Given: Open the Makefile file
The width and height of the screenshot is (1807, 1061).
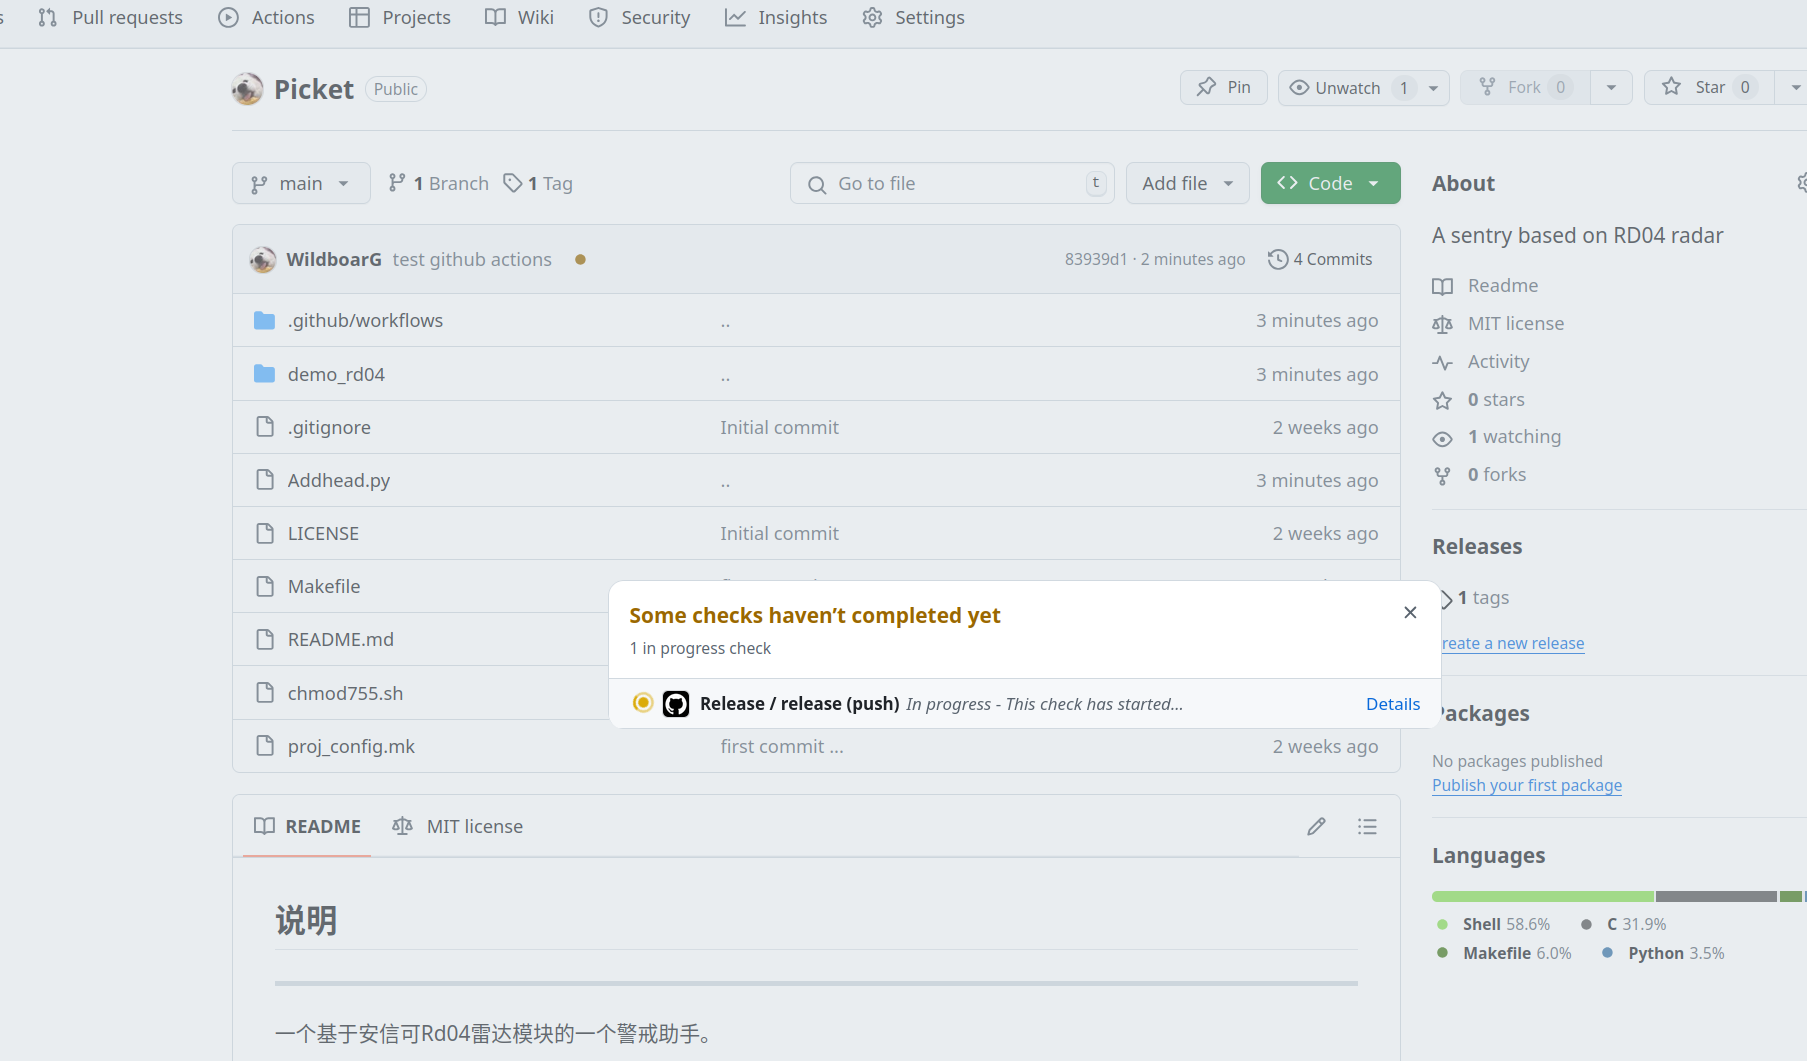Looking at the screenshot, I should tap(324, 586).
